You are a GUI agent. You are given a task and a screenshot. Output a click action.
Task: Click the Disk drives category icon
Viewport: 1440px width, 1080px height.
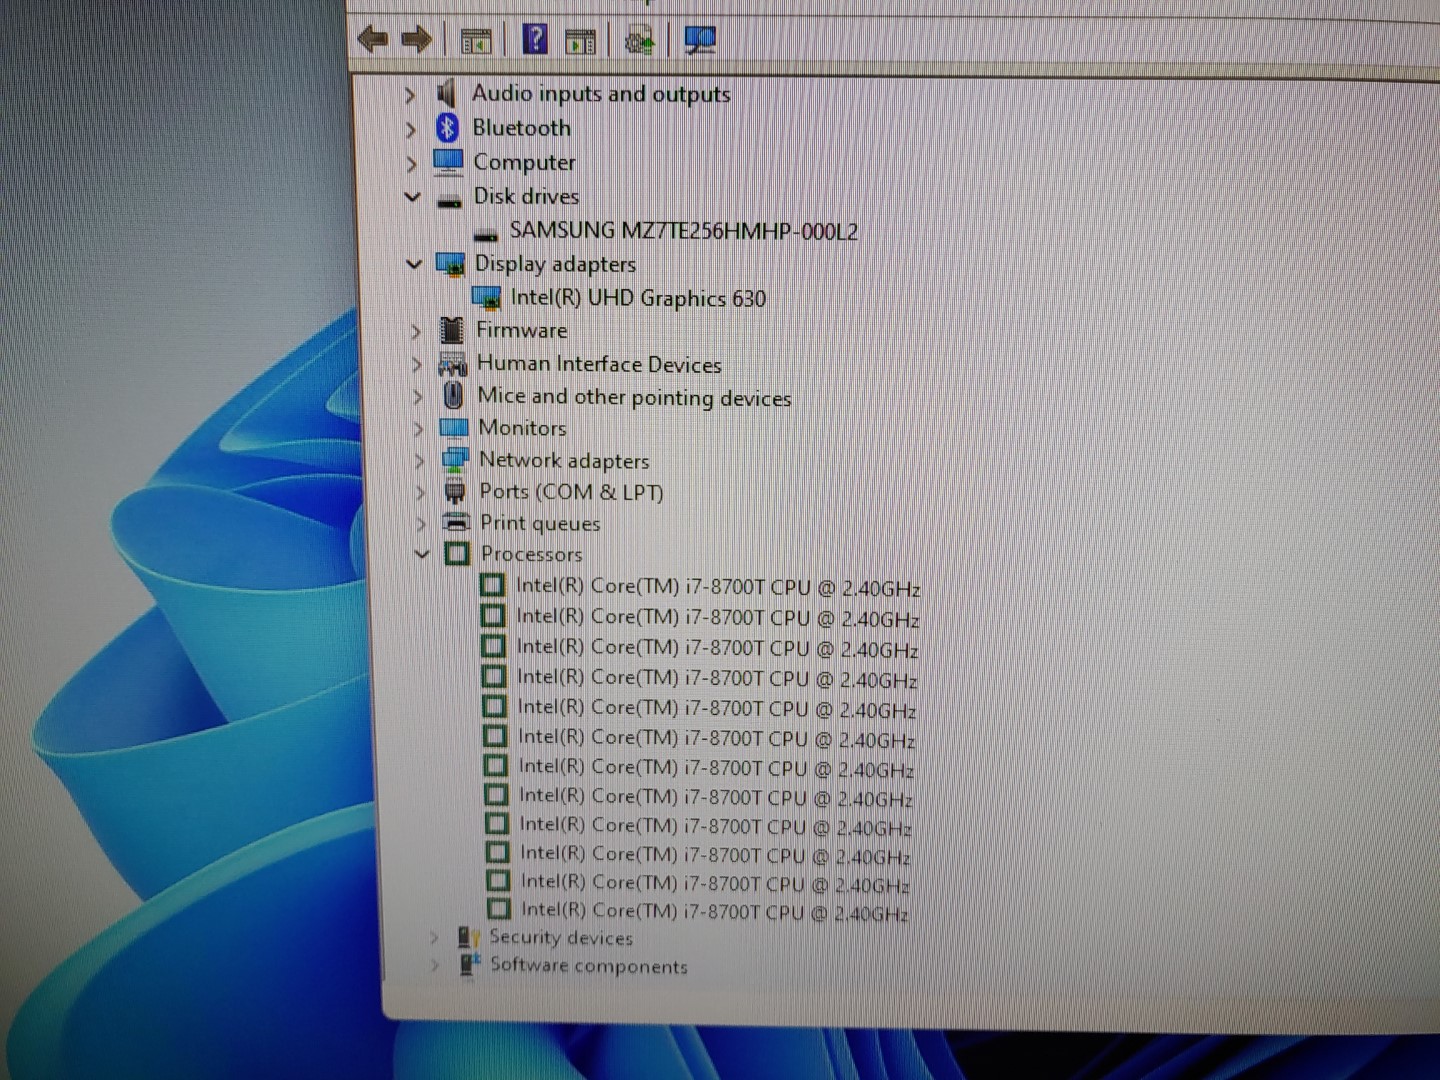coord(449,199)
